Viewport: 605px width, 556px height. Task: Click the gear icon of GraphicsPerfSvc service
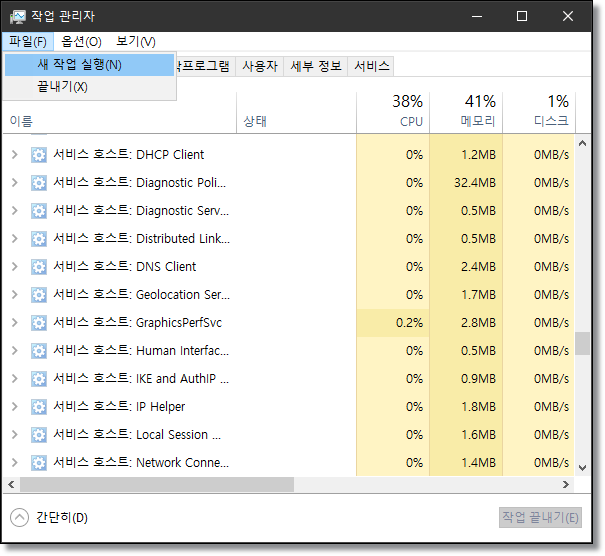(39, 323)
